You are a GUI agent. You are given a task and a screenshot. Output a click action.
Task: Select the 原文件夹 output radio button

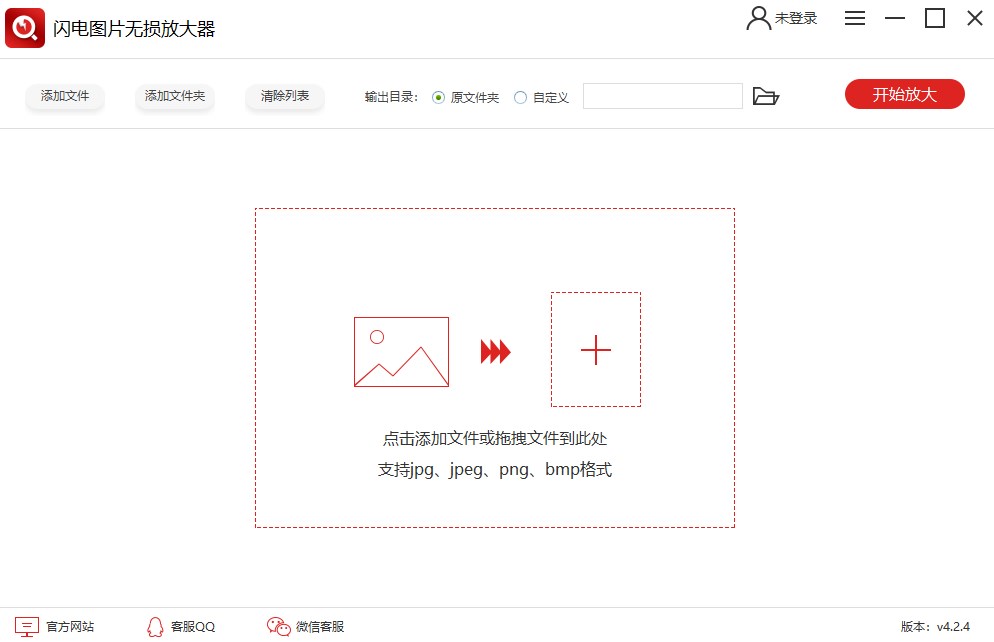pos(438,96)
